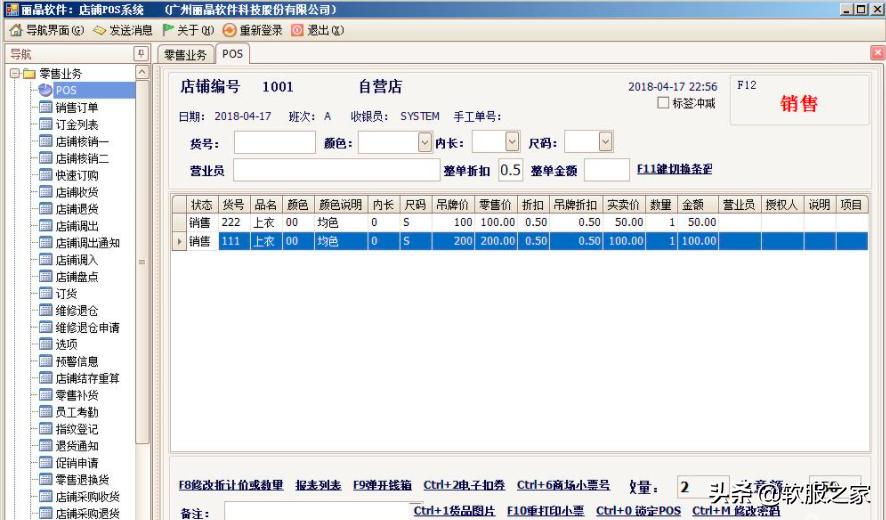The width and height of the screenshot is (886, 520).
Task: Switch to the 零售业务 tab
Action: 185,55
